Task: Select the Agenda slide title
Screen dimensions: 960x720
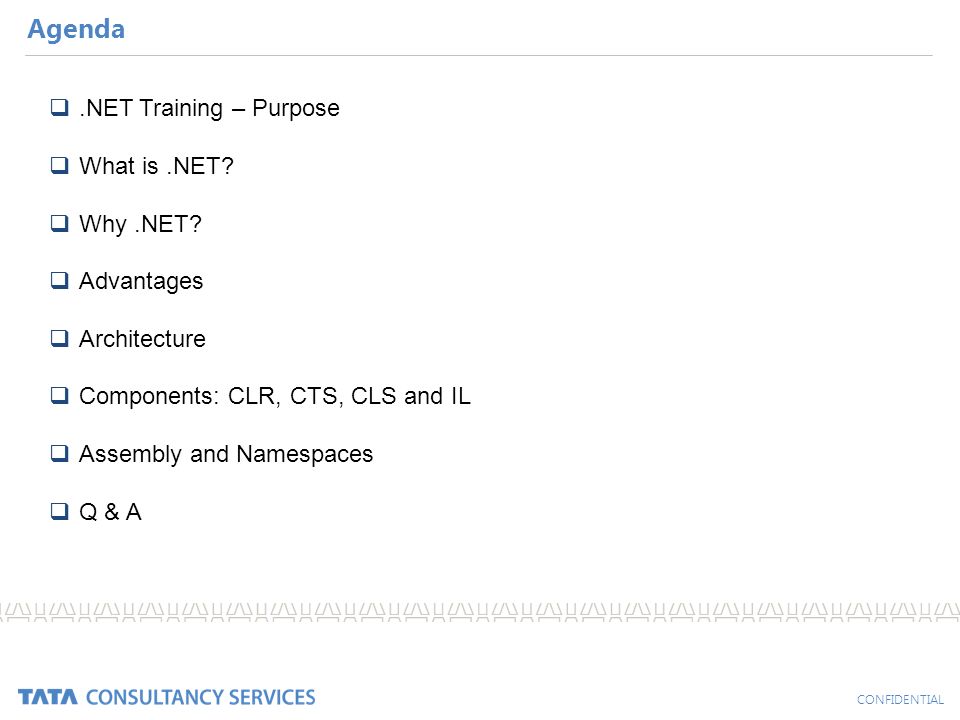Action: [x=76, y=29]
